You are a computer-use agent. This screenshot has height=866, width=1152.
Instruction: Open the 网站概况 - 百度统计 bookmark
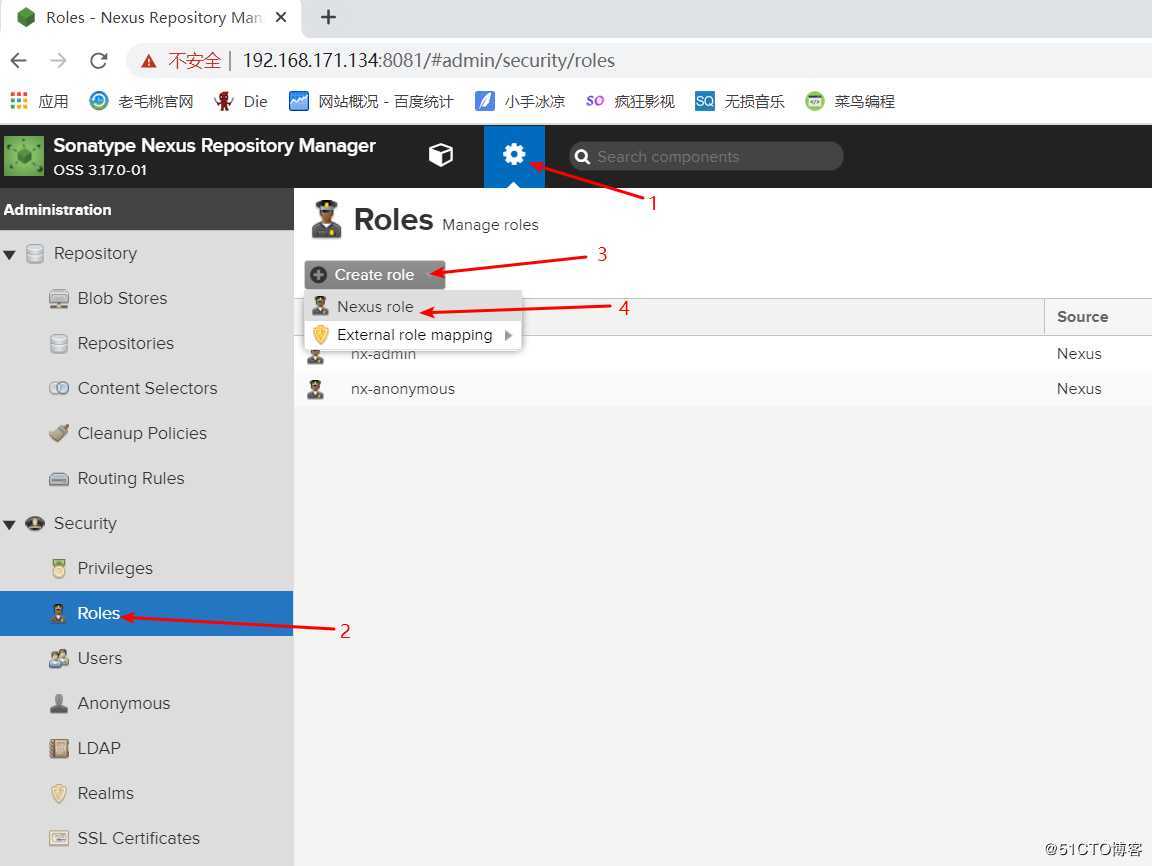[371, 101]
